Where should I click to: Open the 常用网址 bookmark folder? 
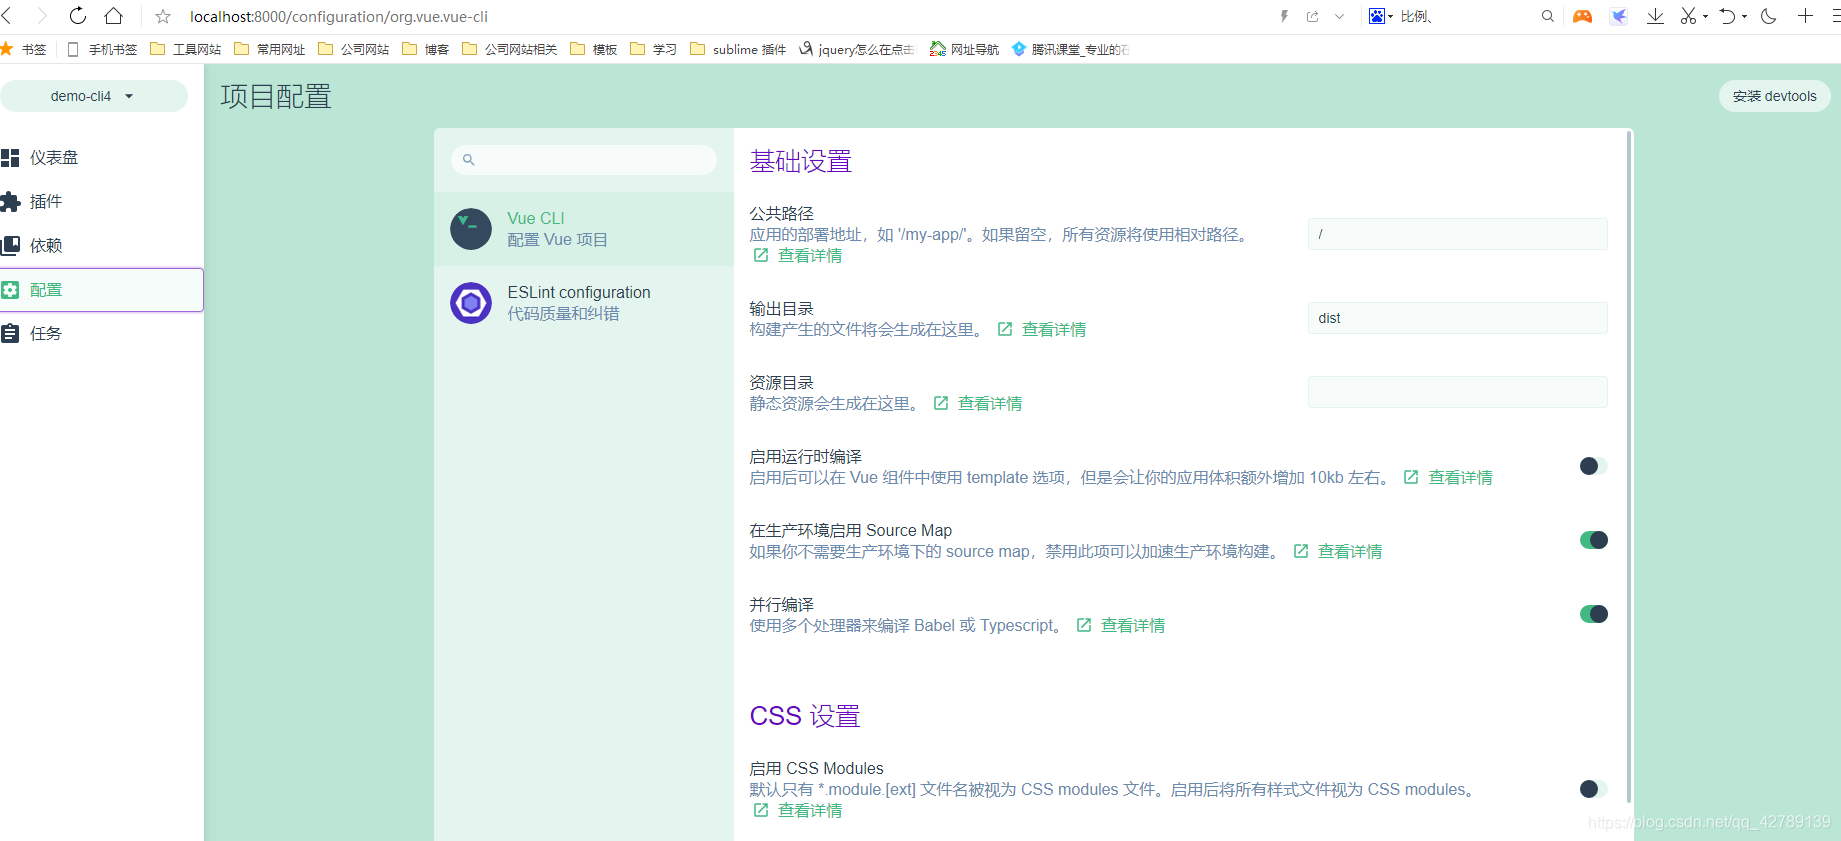click(x=270, y=49)
